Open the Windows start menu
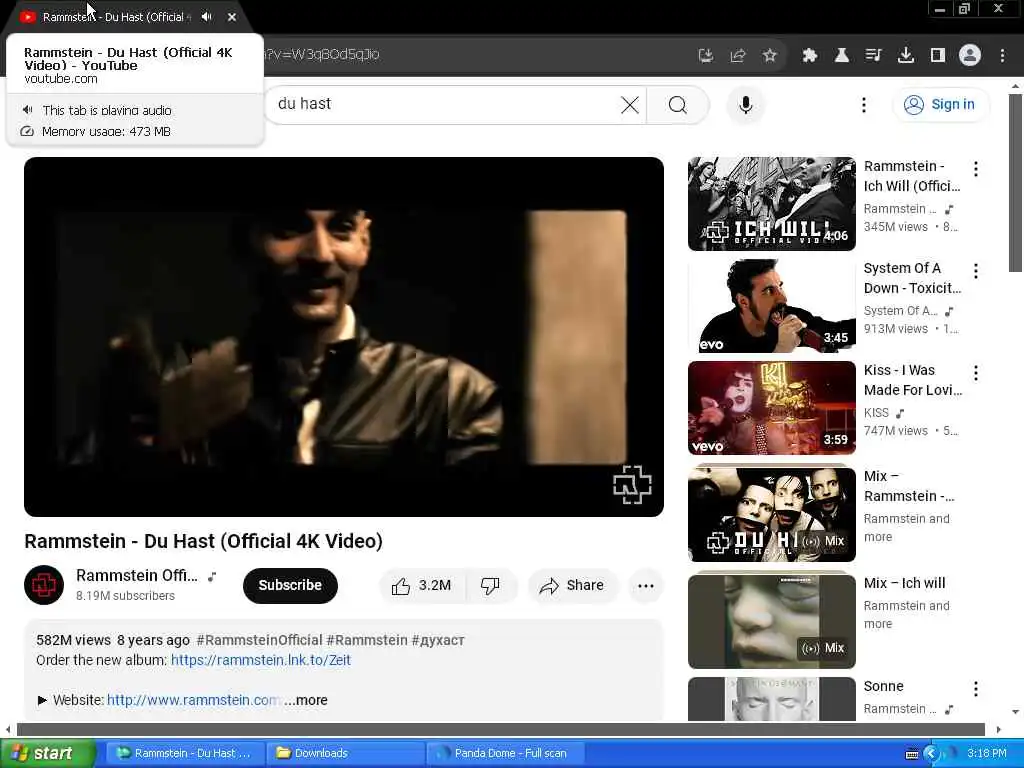1024x768 pixels. [47, 753]
